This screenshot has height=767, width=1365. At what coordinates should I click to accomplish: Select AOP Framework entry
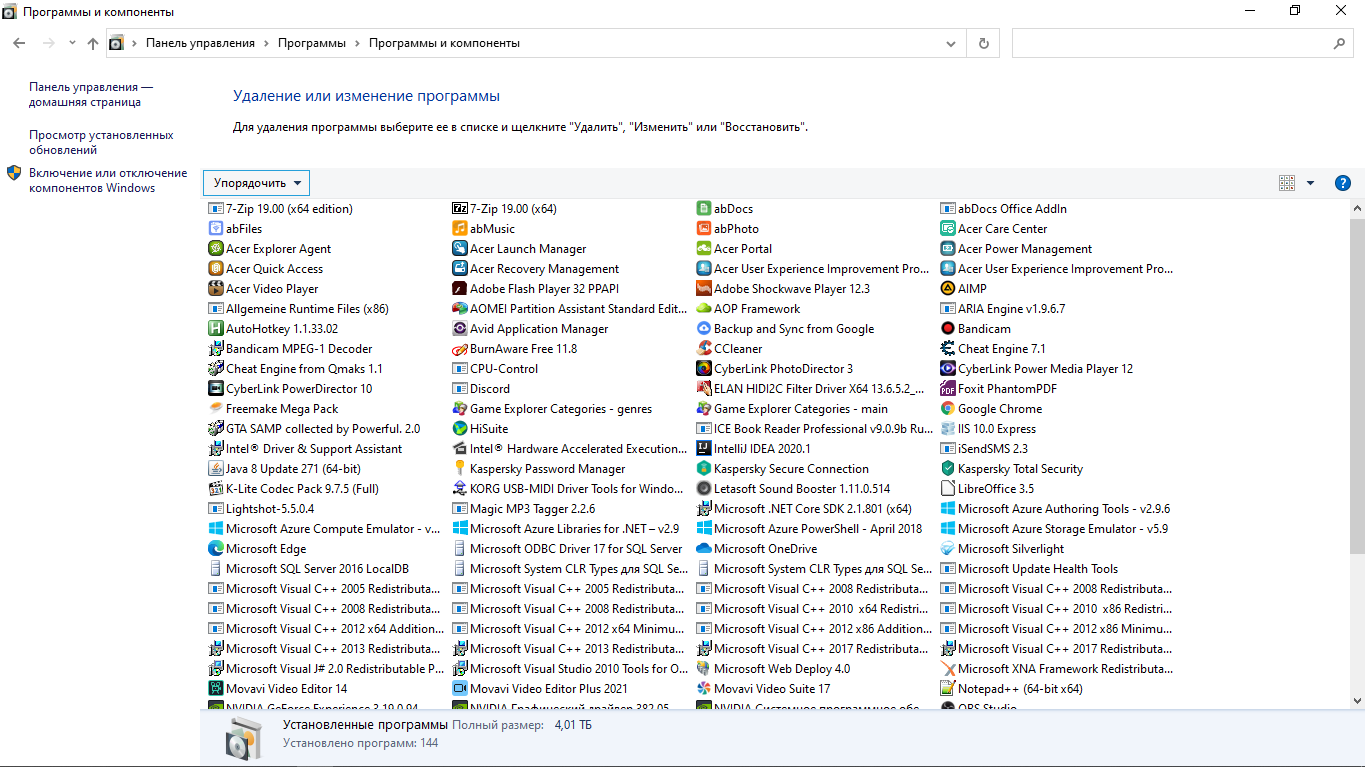click(x=748, y=309)
